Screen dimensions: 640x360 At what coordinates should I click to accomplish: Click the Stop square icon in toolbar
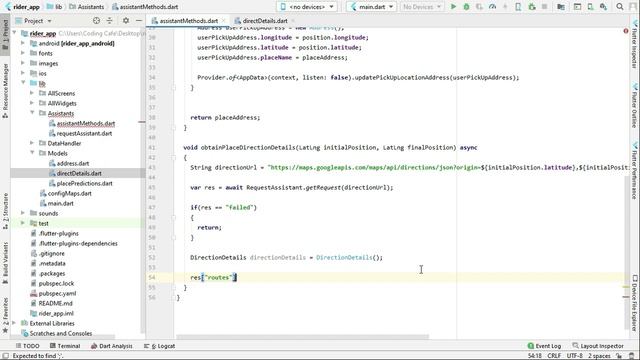[544, 7]
